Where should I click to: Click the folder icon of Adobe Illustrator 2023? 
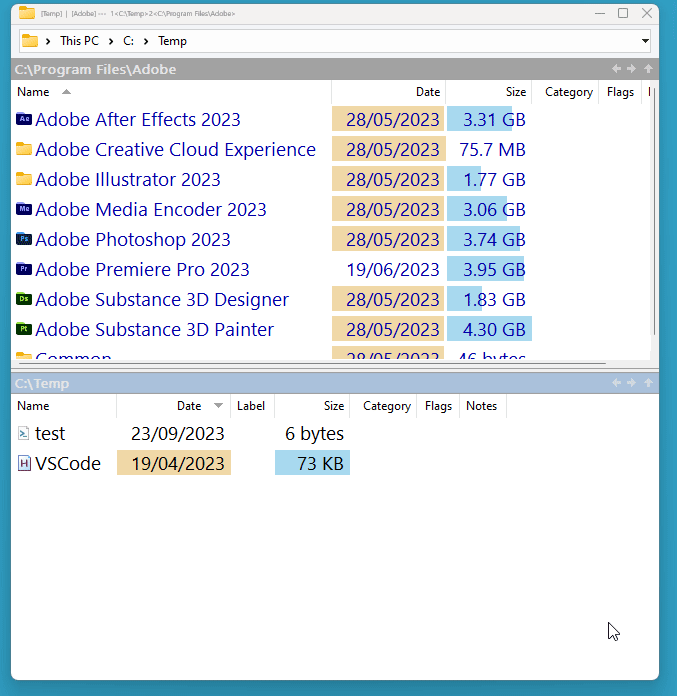point(24,179)
